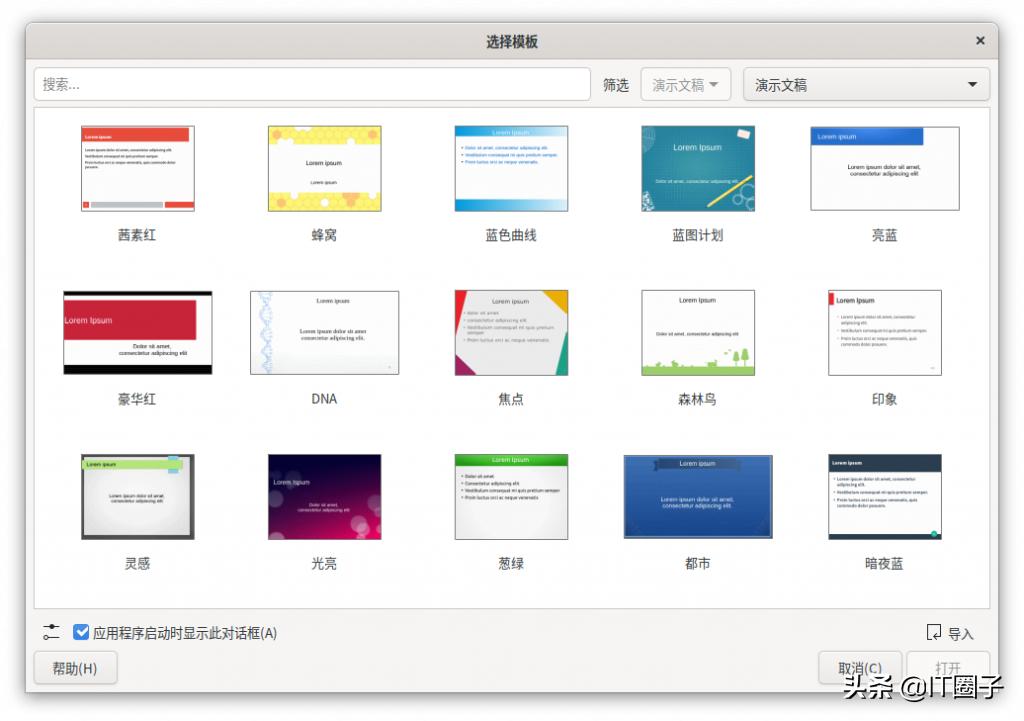This screenshot has height=721, width=1024.
Task: Select the 蓝色曲线 template
Action: pyautogui.click(x=511, y=168)
